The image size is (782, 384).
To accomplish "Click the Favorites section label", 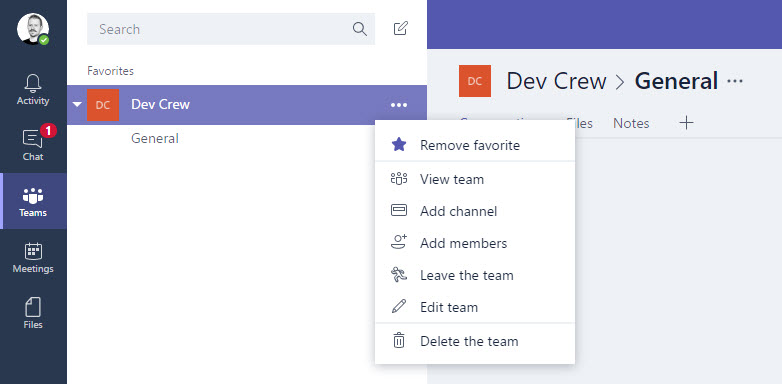I will (110, 71).
